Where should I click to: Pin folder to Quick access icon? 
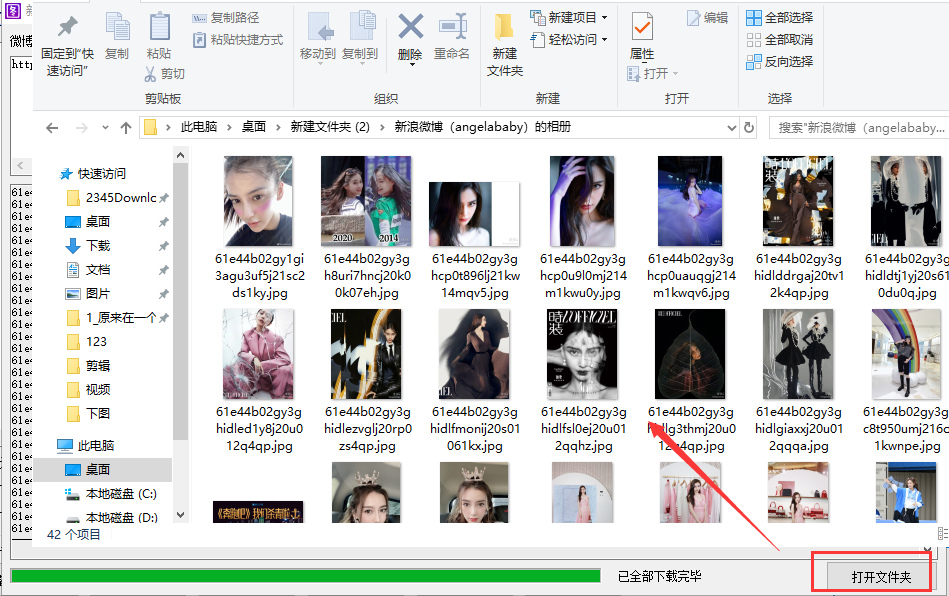[x=67, y=27]
